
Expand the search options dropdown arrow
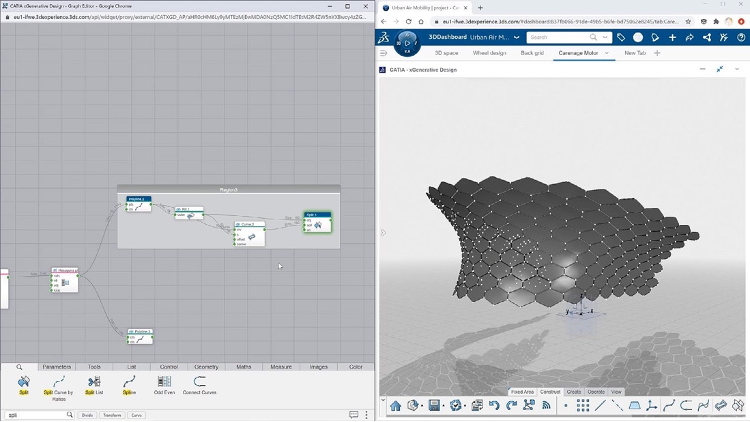[x=605, y=37]
